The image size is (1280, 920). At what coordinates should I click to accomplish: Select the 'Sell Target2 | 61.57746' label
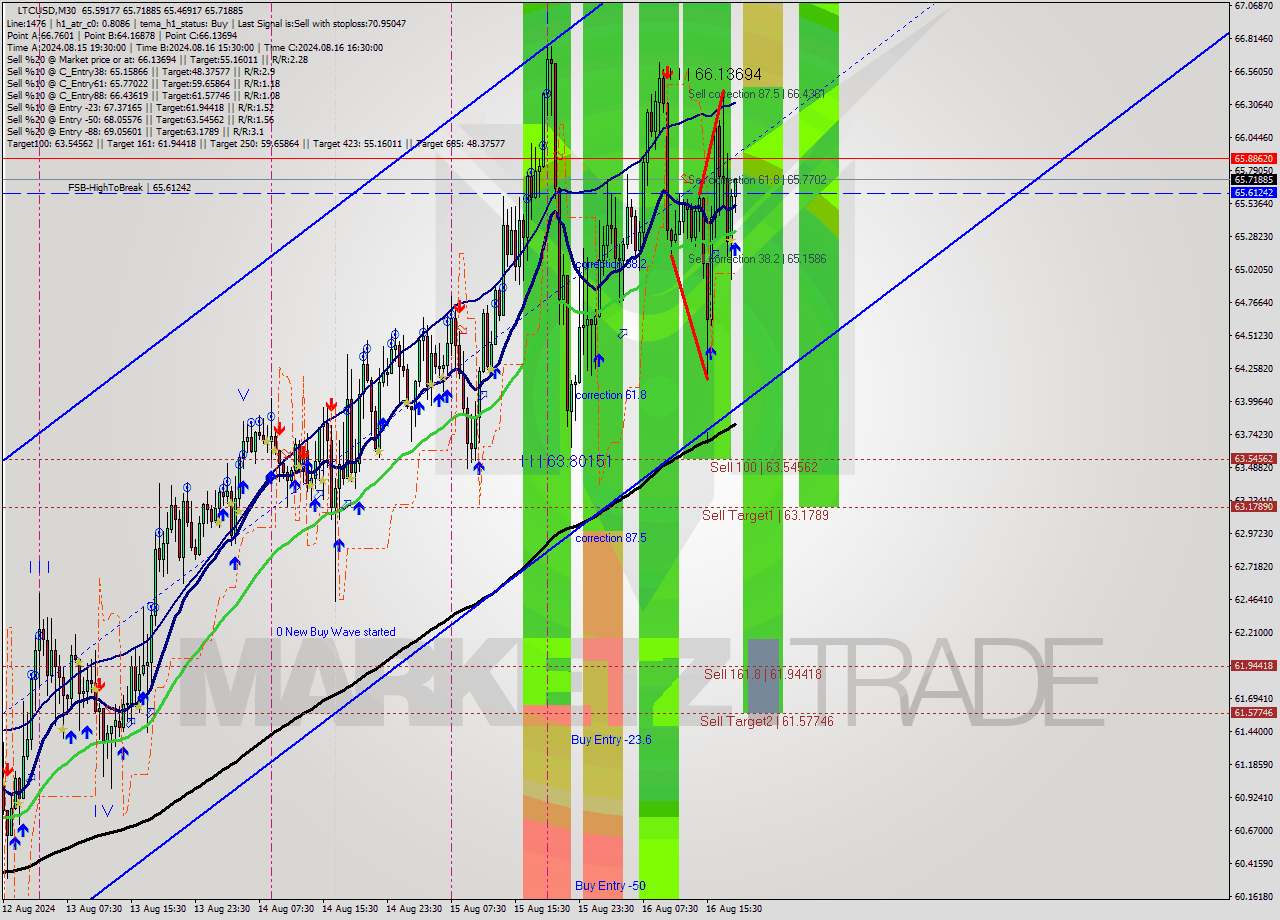(766, 720)
